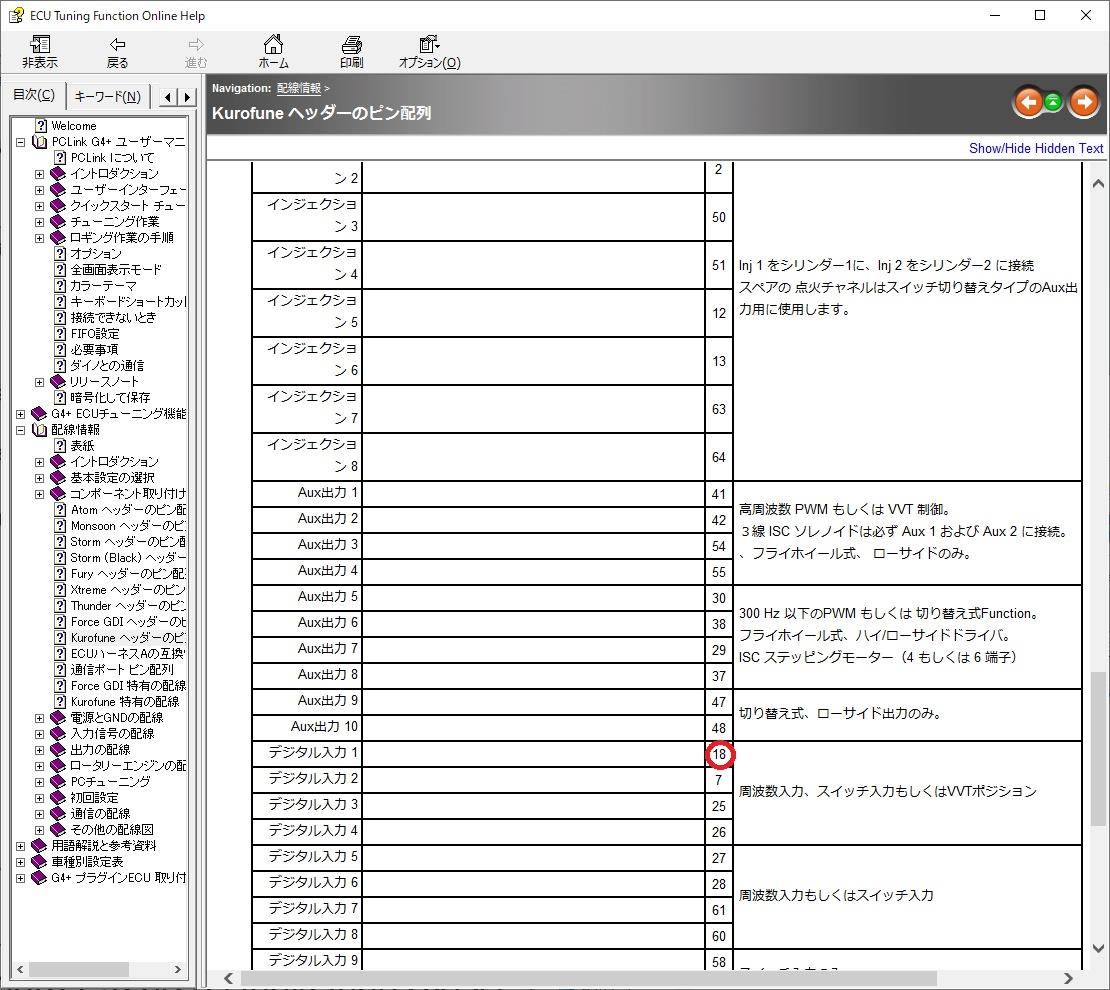Click the tree pane horizontal scrollbar thumb
The height and width of the screenshot is (990, 1110).
pyautogui.click(x=79, y=969)
